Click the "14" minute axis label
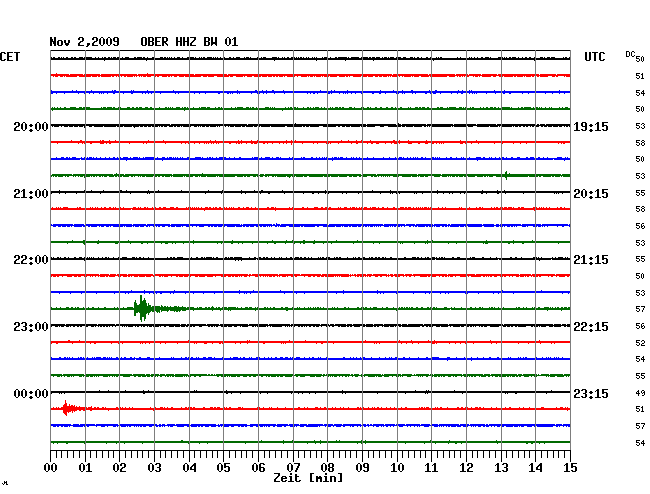 coord(535,468)
